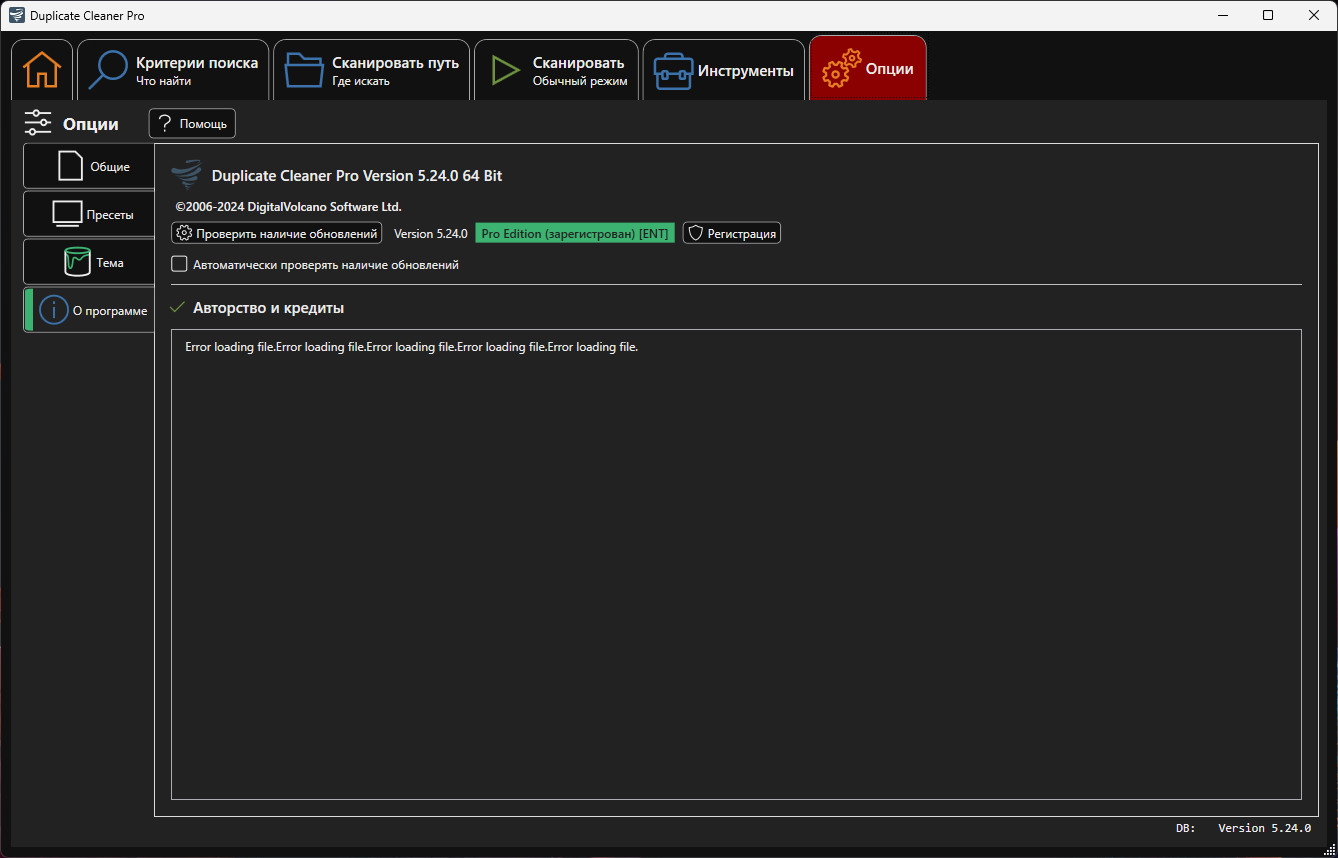
Task: Select the Опции tab
Action: 867,70
